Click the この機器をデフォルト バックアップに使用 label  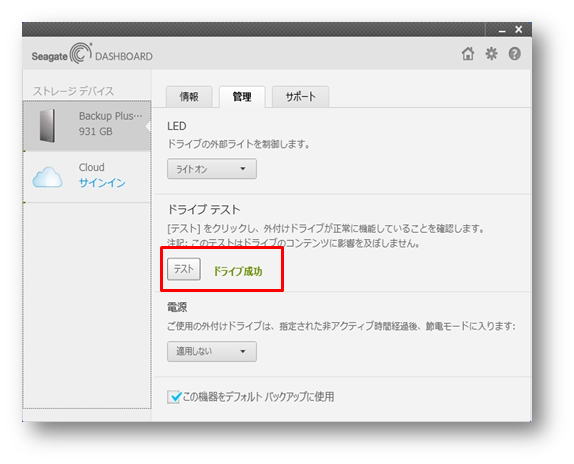point(258,397)
